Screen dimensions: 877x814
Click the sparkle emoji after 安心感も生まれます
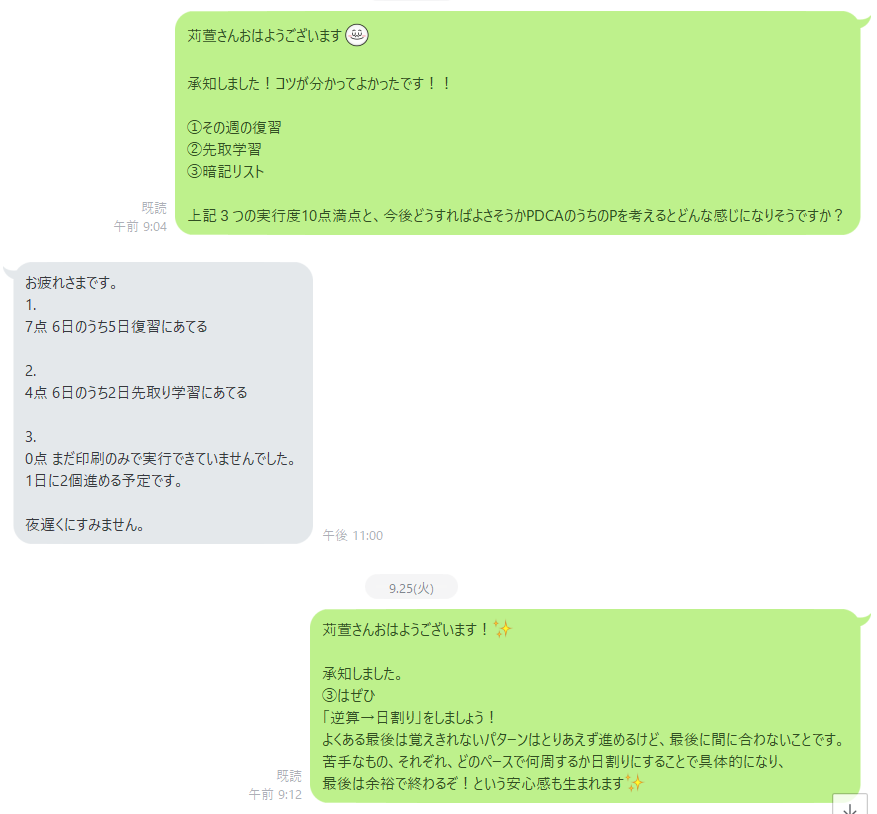634,783
